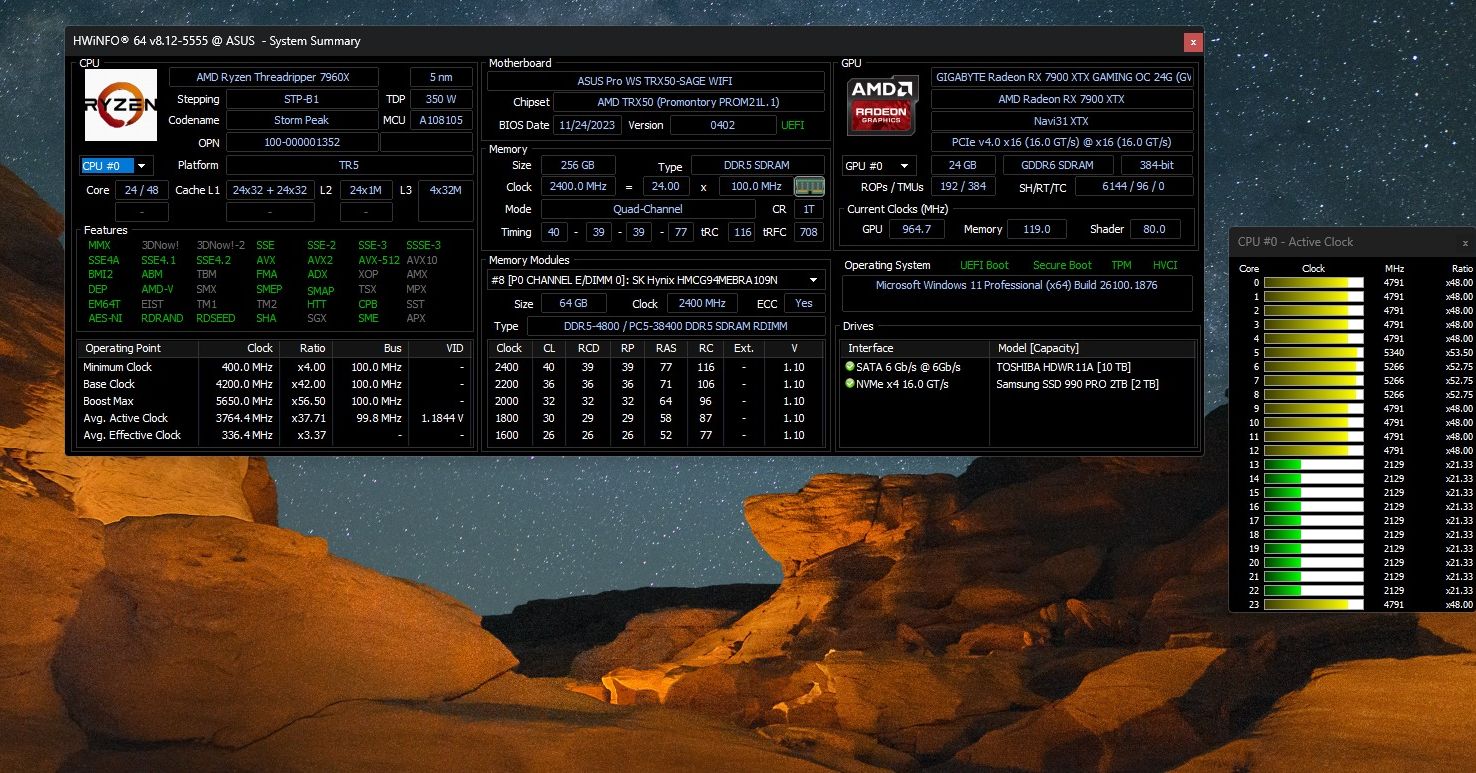Click the 350 W TDP value
The height and width of the screenshot is (773, 1476).
(x=441, y=99)
